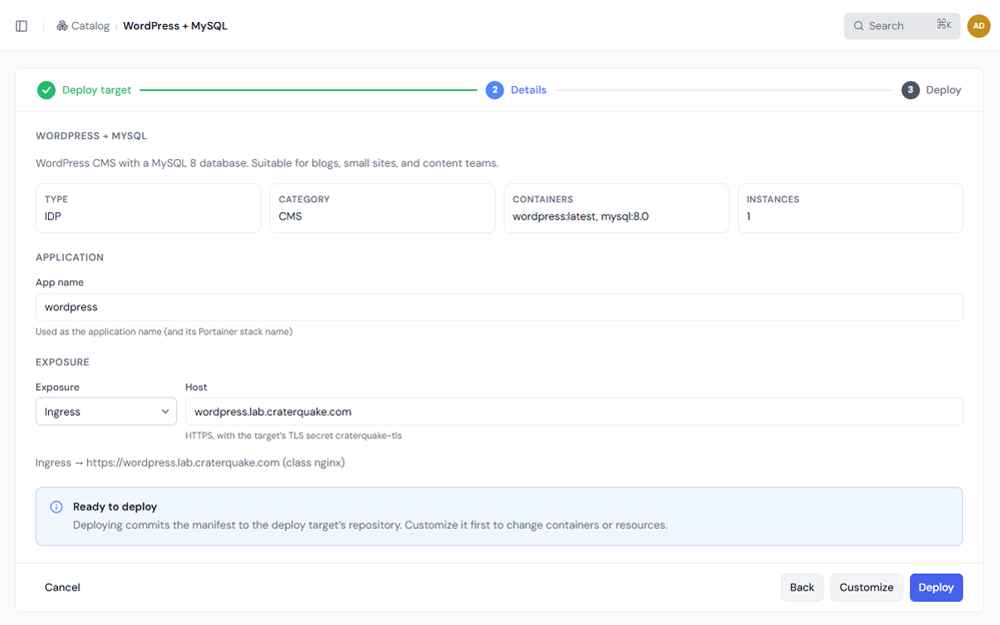Click the Ready to deploy heading

point(115,507)
